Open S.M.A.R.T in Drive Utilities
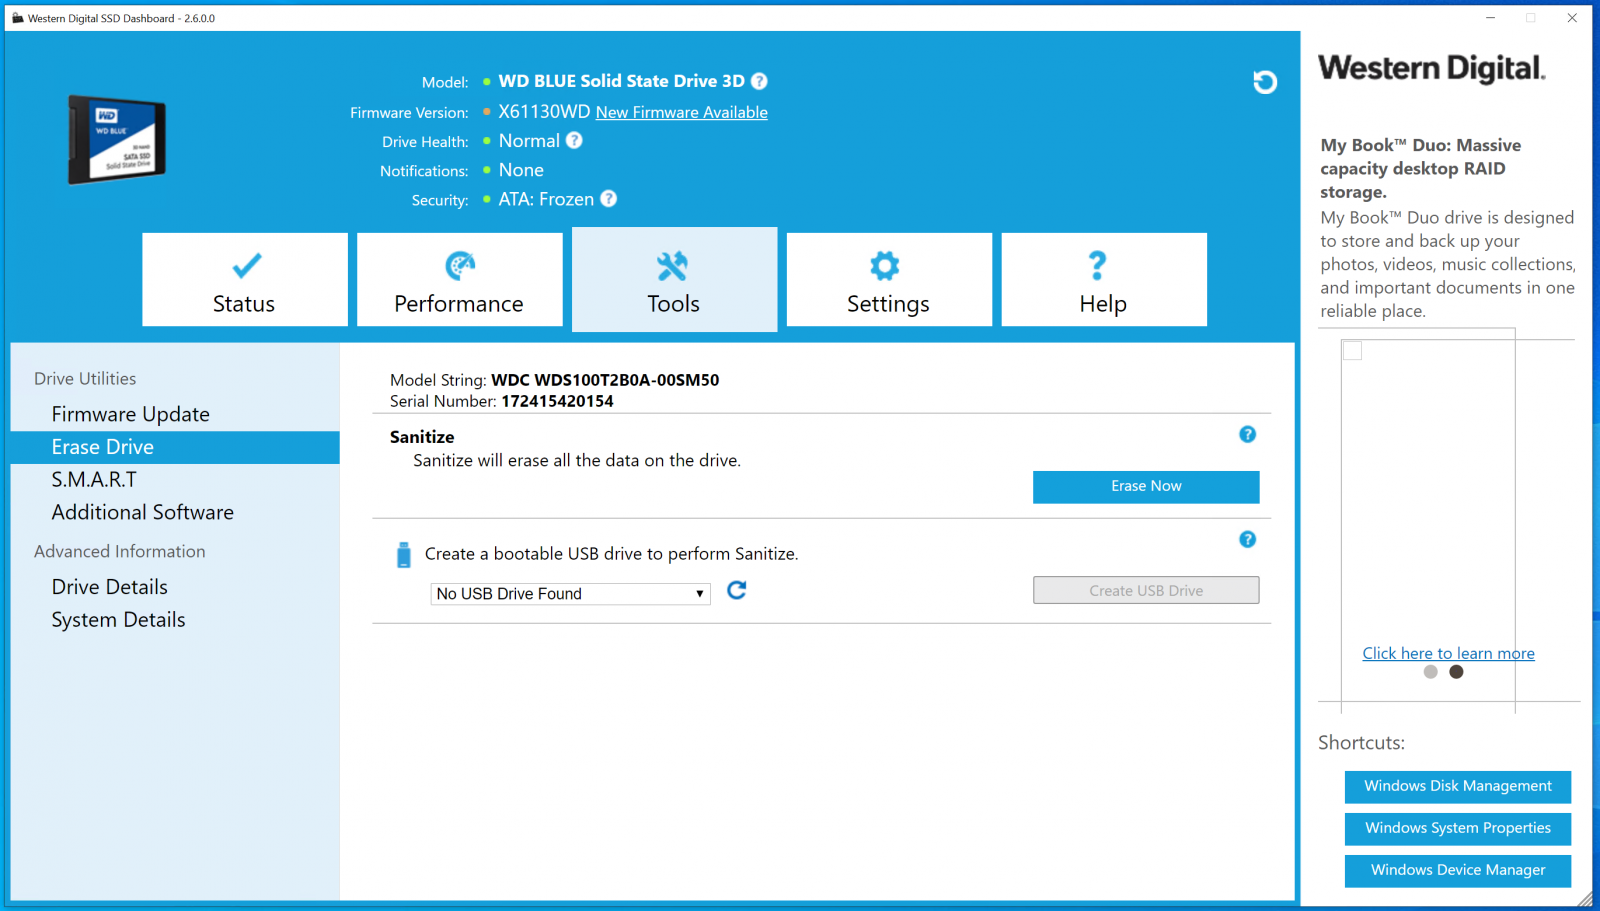1600x911 pixels. [94, 480]
